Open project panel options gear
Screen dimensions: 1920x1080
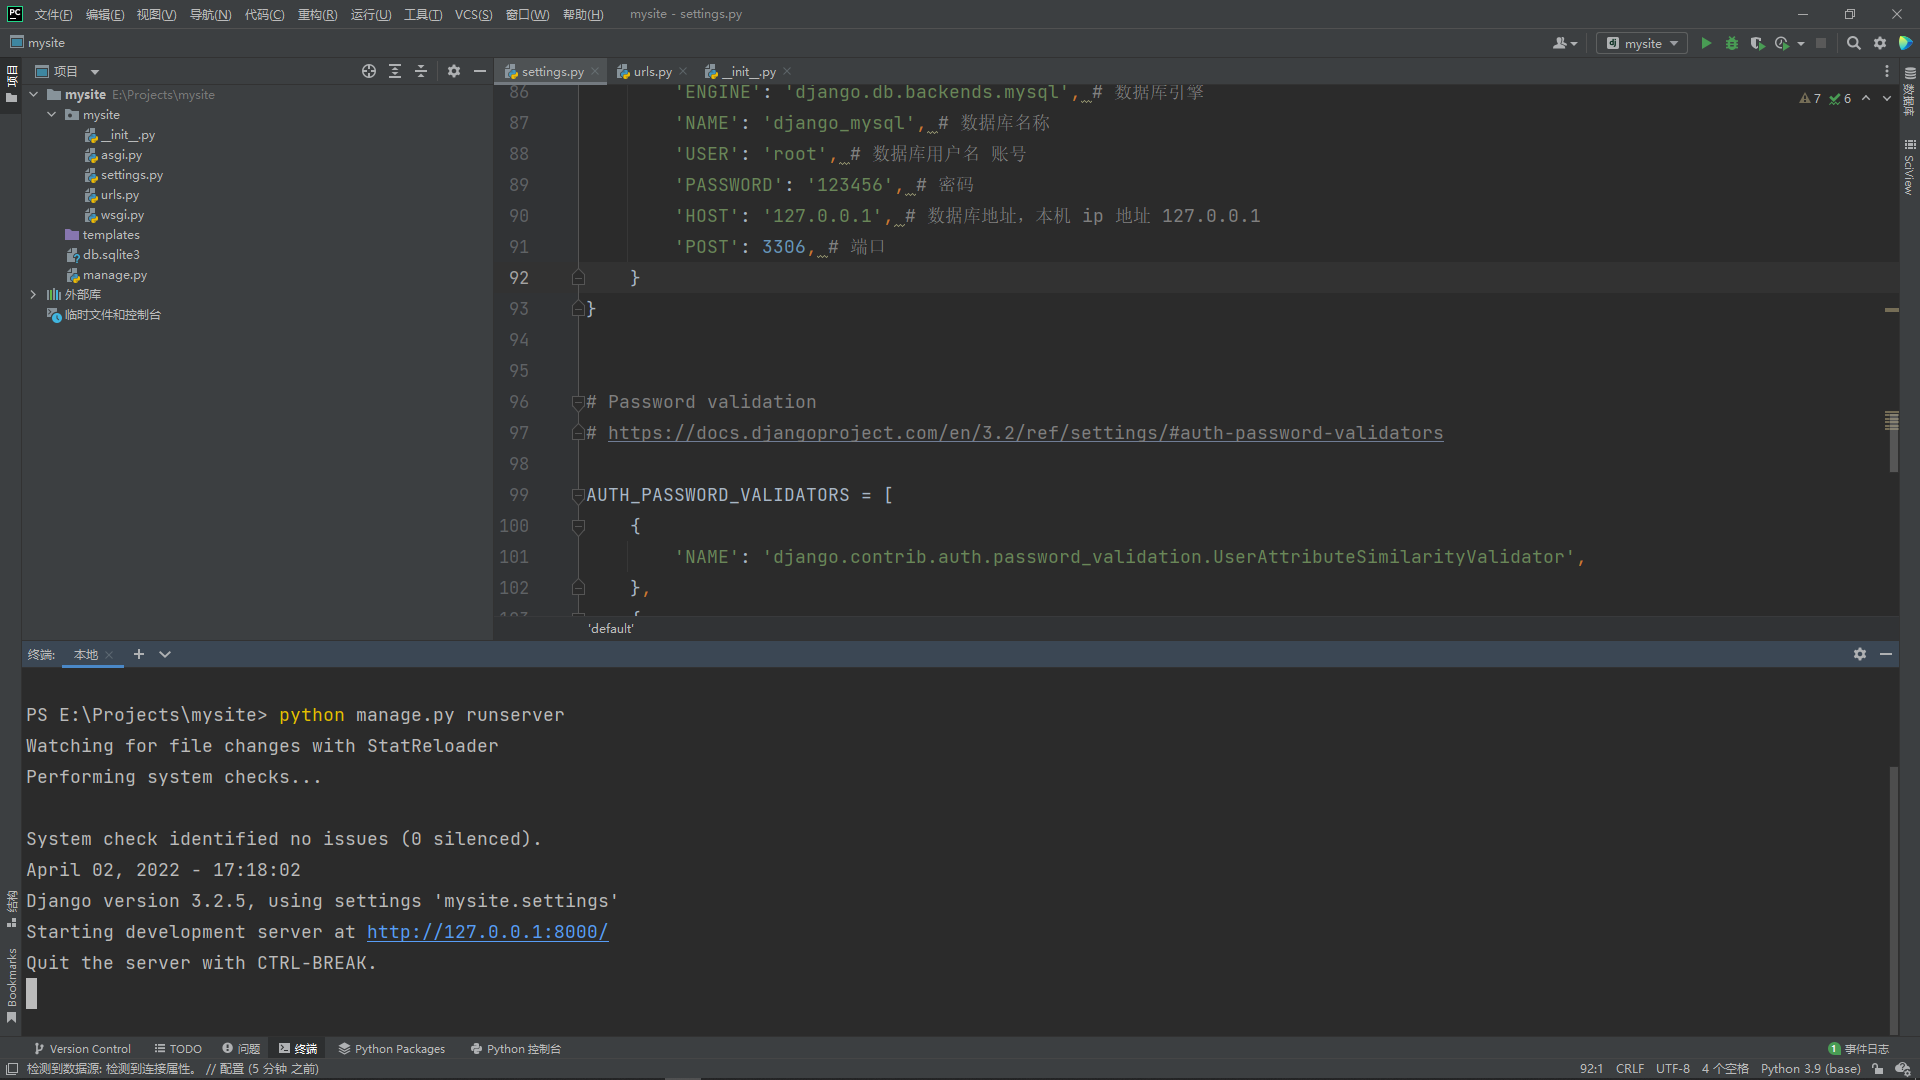[454, 71]
